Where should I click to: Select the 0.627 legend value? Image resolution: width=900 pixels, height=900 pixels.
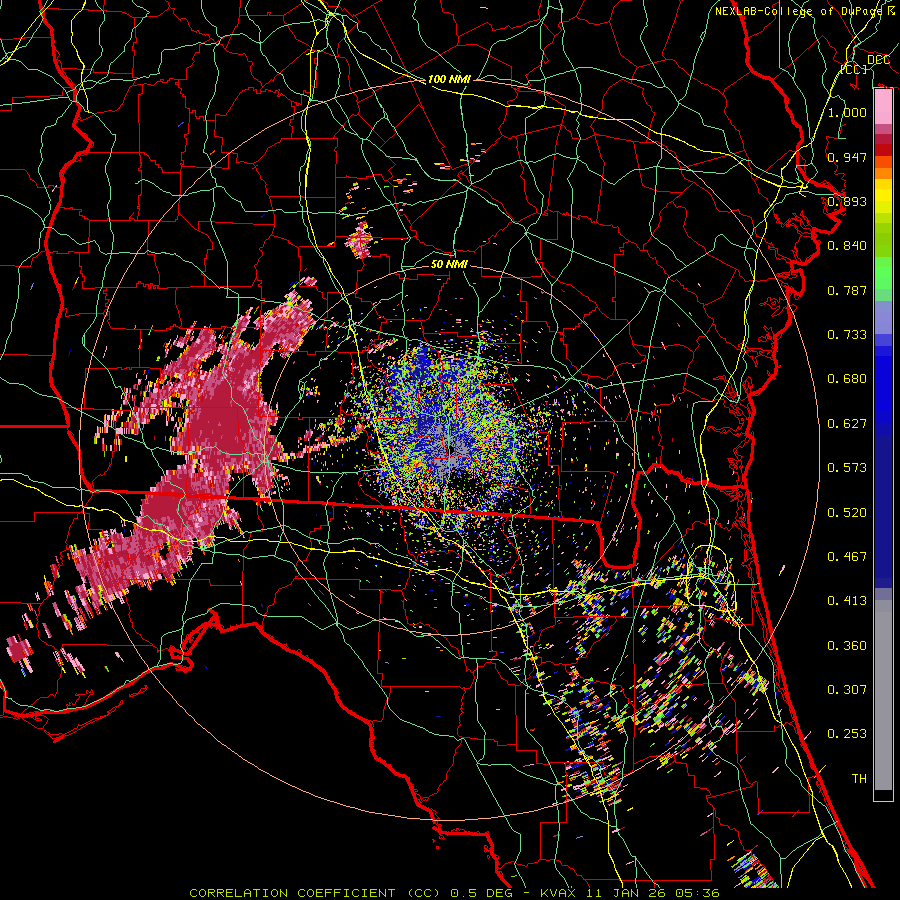[x=847, y=424]
